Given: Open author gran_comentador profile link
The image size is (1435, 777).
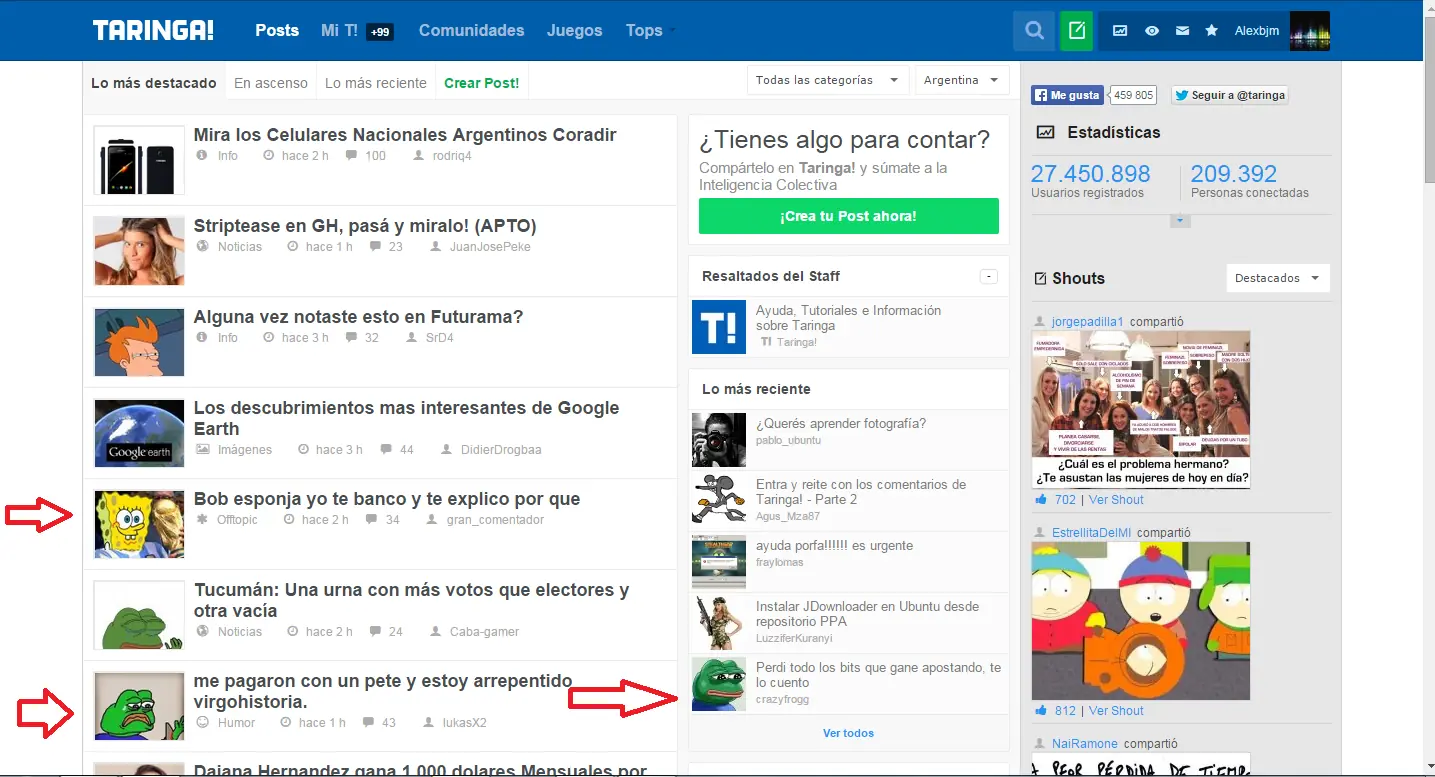Looking at the screenshot, I should click(x=495, y=520).
